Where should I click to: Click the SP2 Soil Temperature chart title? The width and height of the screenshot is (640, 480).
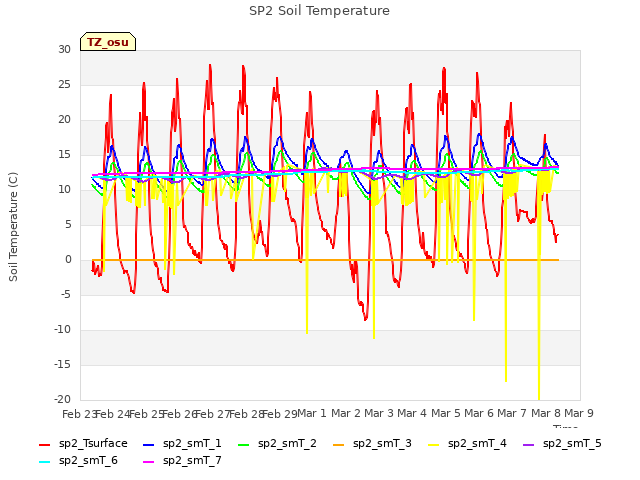pos(319,11)
